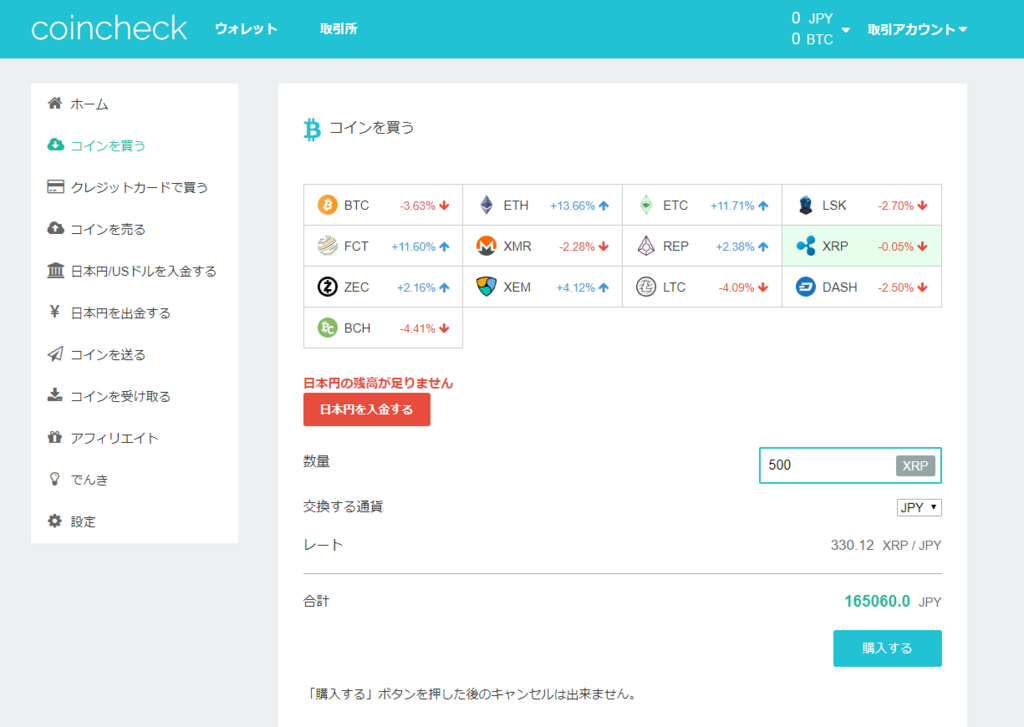Click the Zcash ZEC coin icon
The width and height of the screenshot is (1024, 727).
[x=327, y=287]
